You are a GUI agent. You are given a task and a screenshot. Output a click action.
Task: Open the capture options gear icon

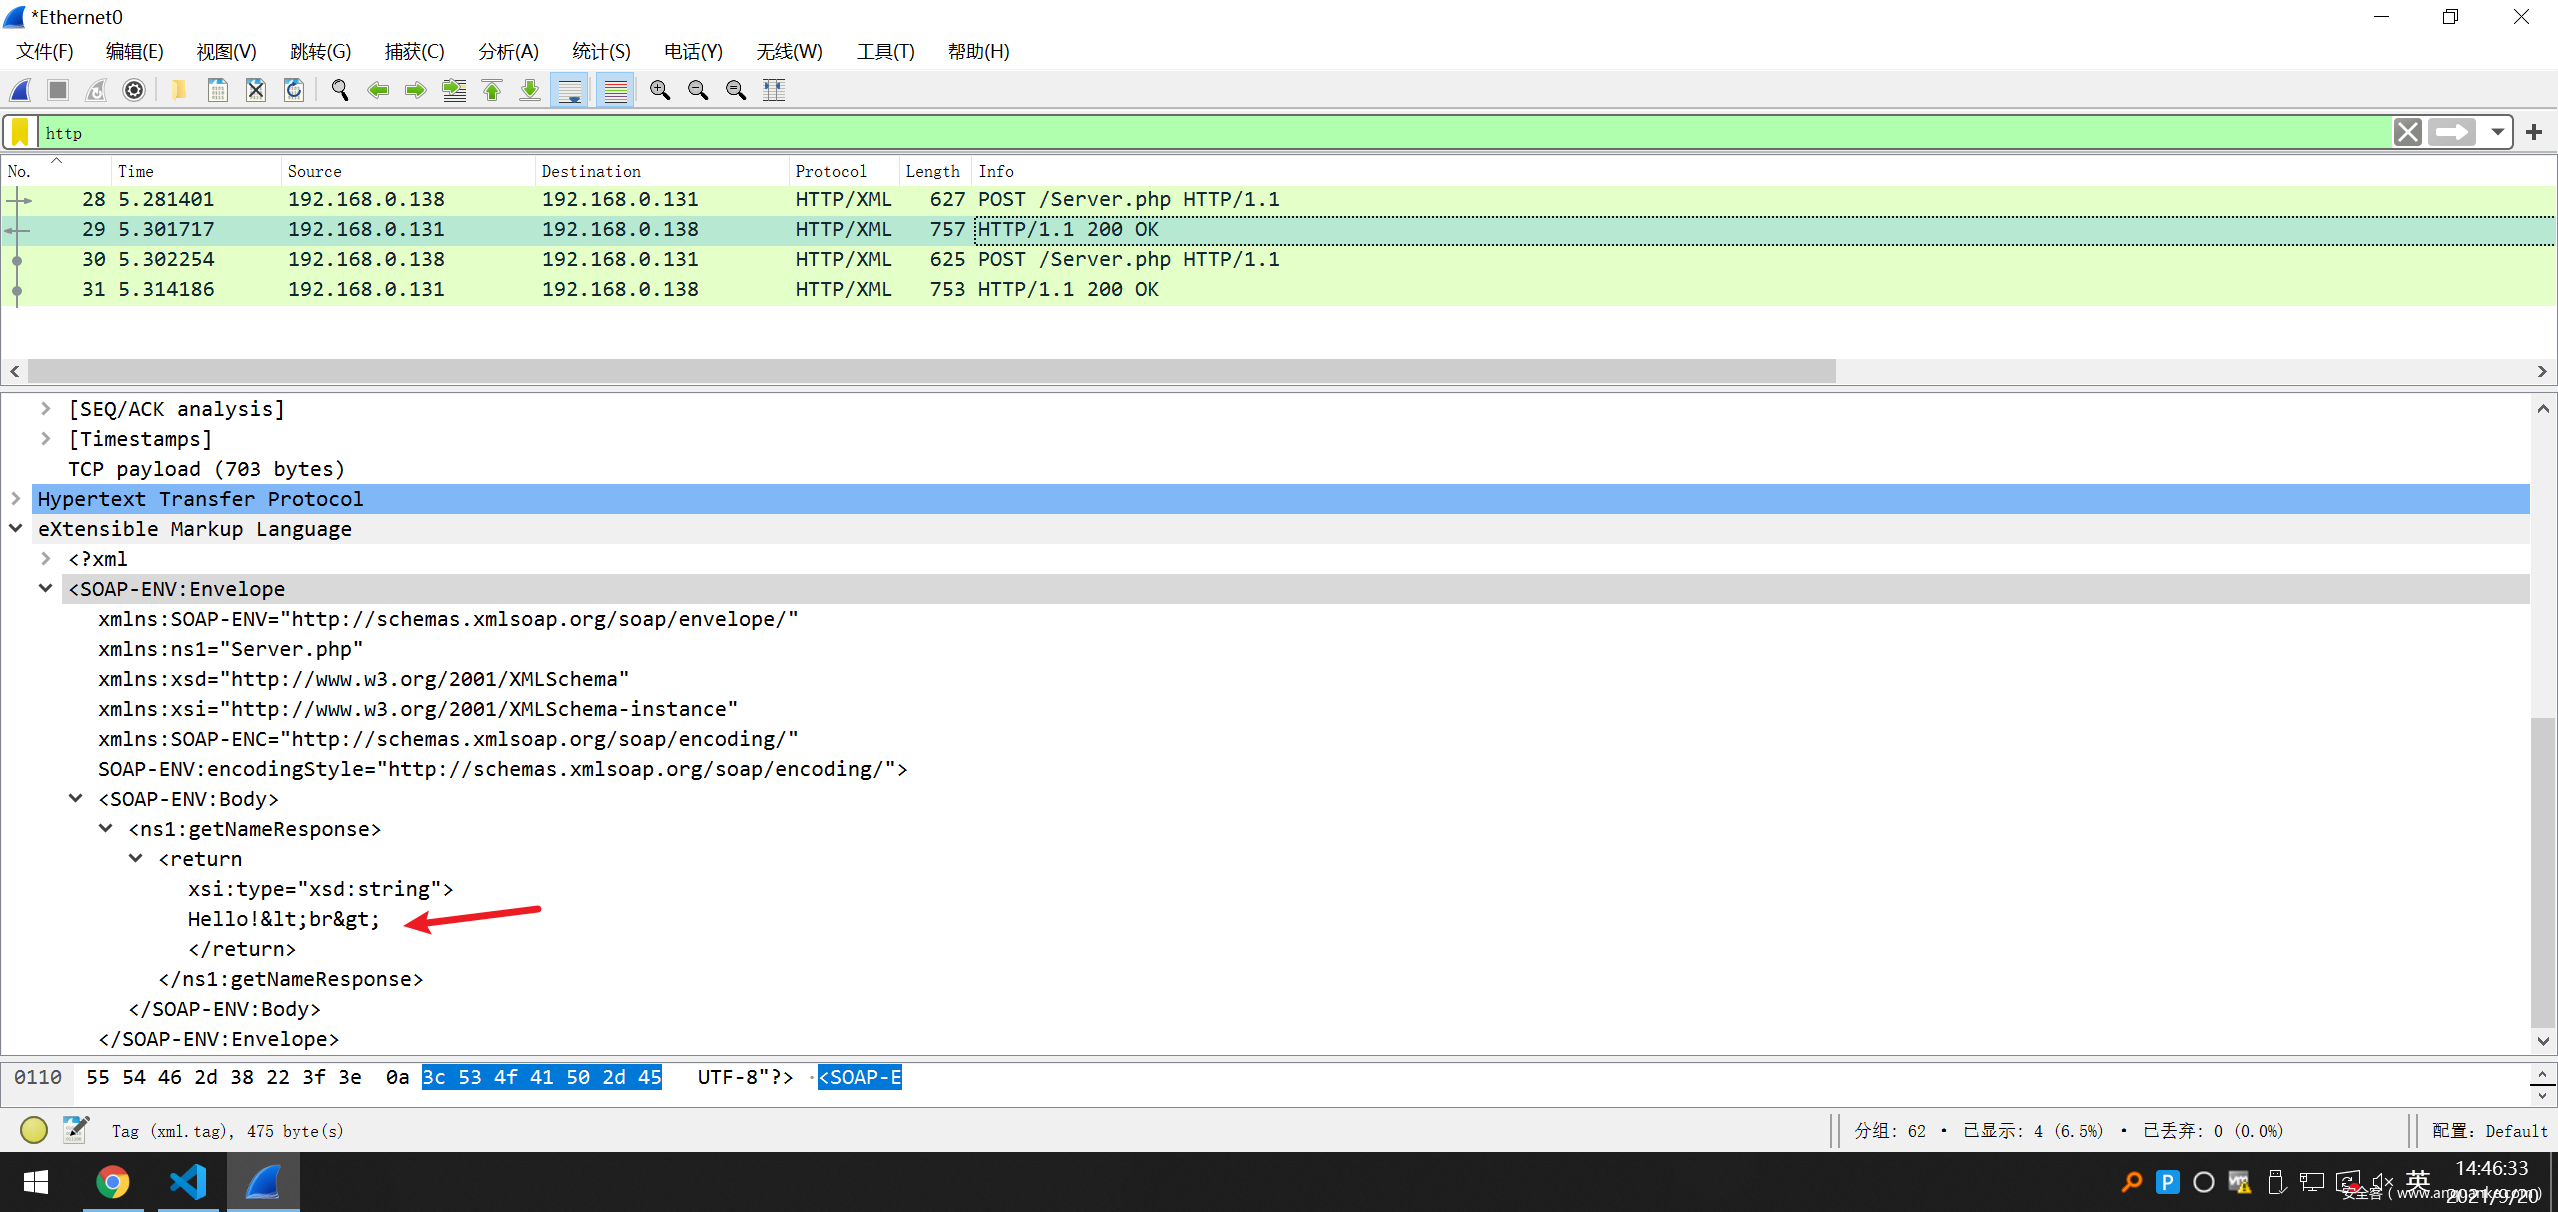(134, 90)
